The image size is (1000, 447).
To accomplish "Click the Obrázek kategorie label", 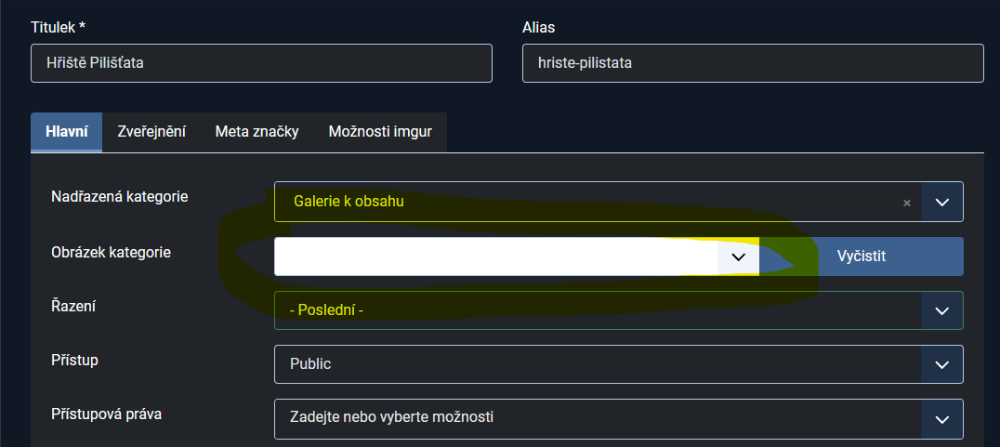I will pos(111,252).
